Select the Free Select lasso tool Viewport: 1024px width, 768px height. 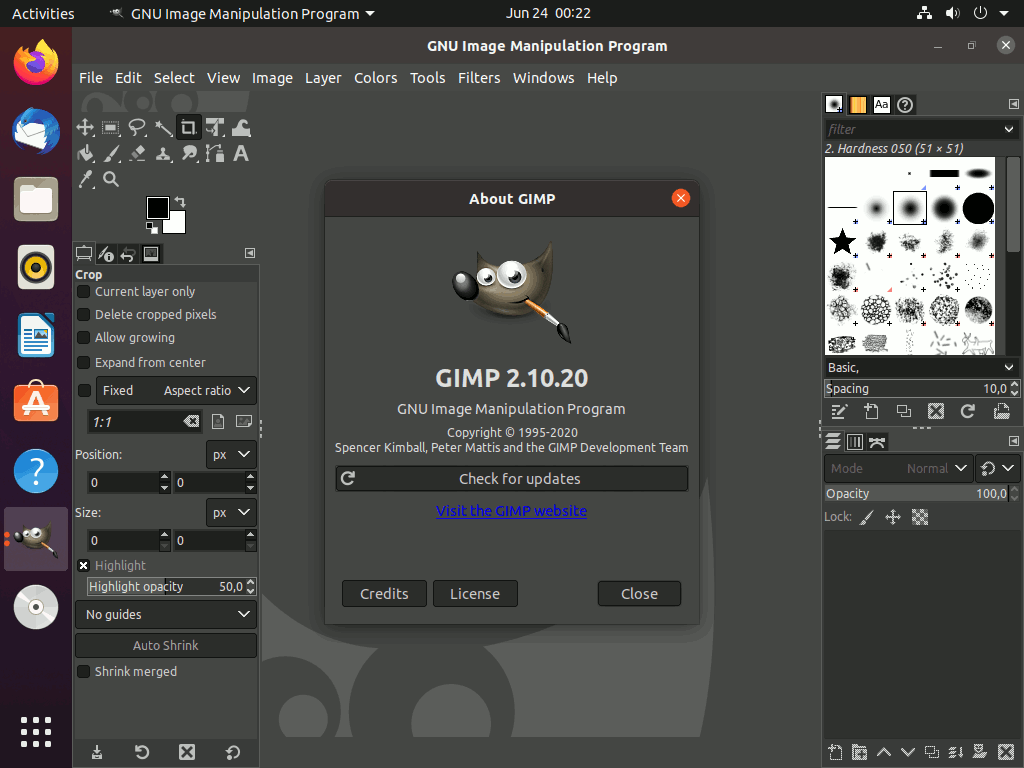pyautogui.click(x=137, y=127)
